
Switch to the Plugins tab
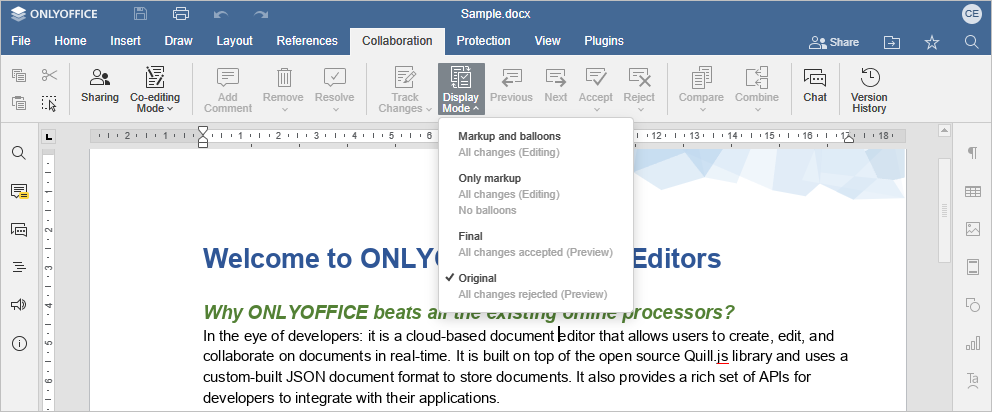[x=604, y=41]
